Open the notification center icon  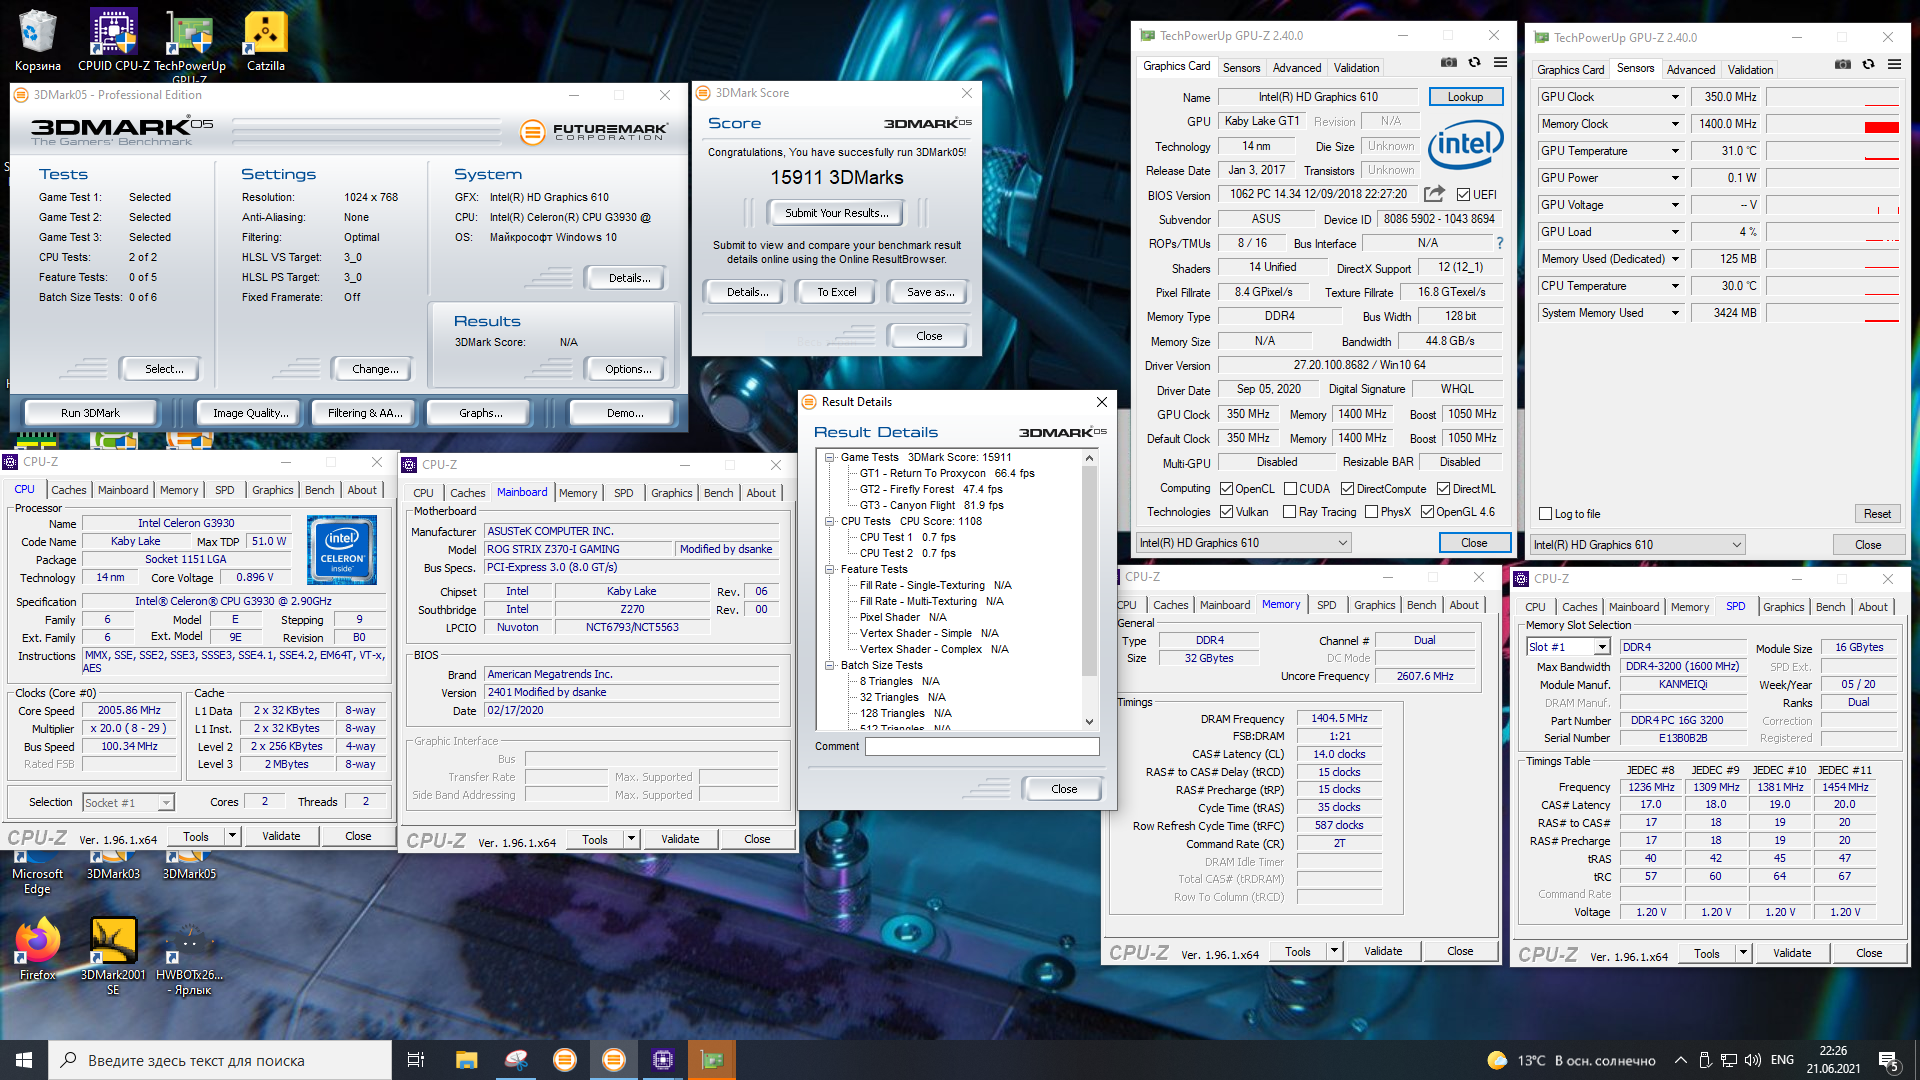[x=1888, y=1060]
